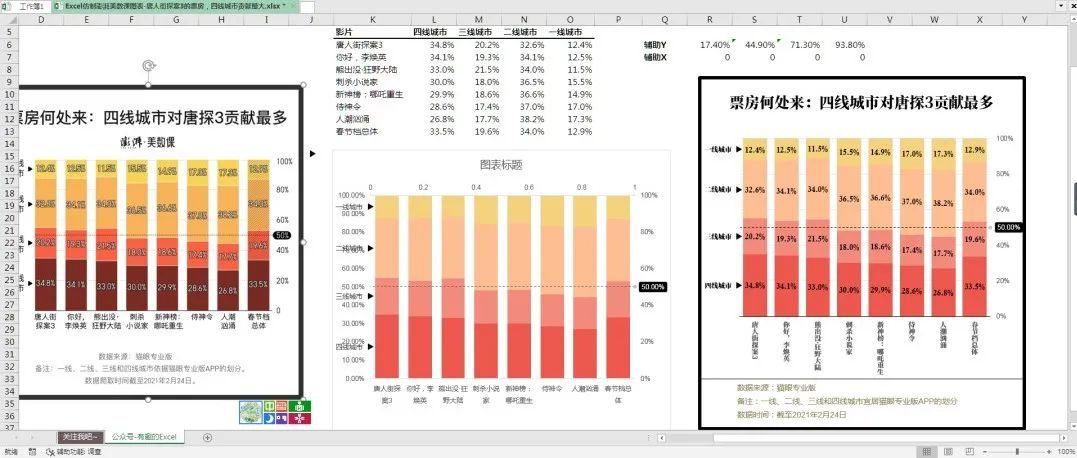Image resolution: width=1077 pixels, height=458 pixels.
Task: Select the cell with value 93.80%
Action: 846,45
